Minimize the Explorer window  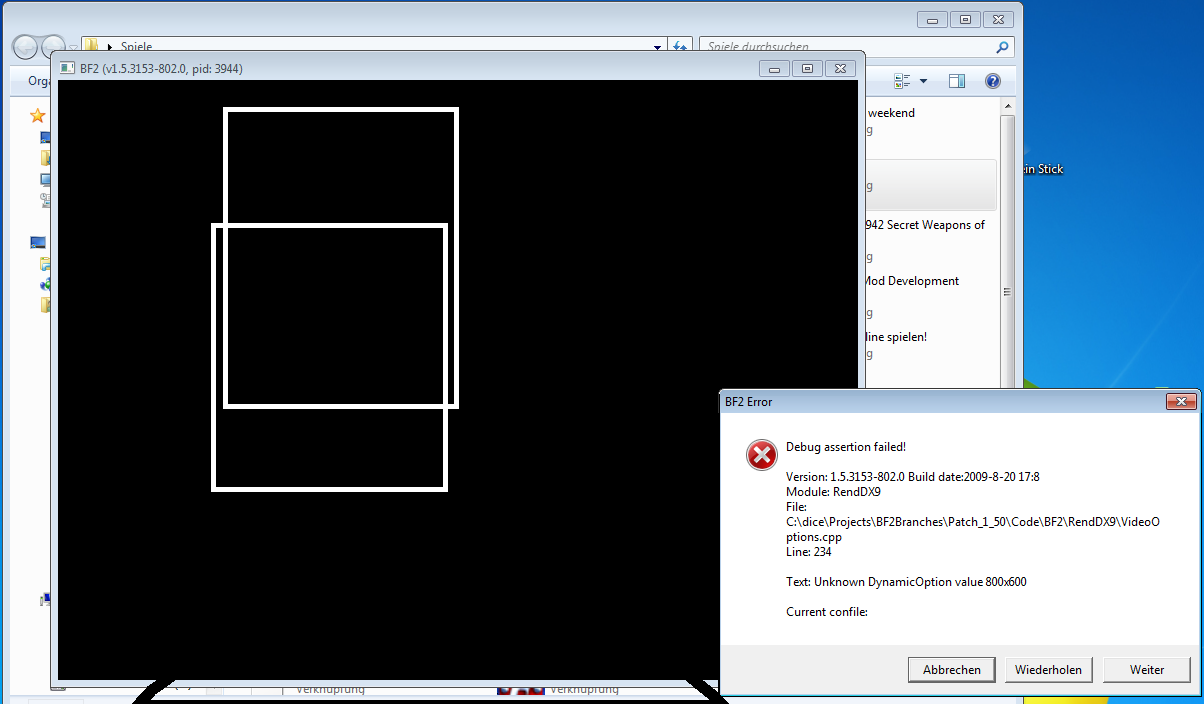(933, 19)
